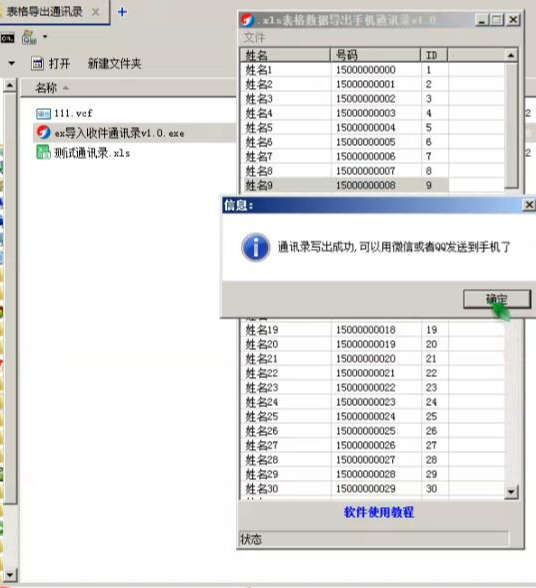Click the ID column header in table

pyautogui.click(x=434, y=56)
